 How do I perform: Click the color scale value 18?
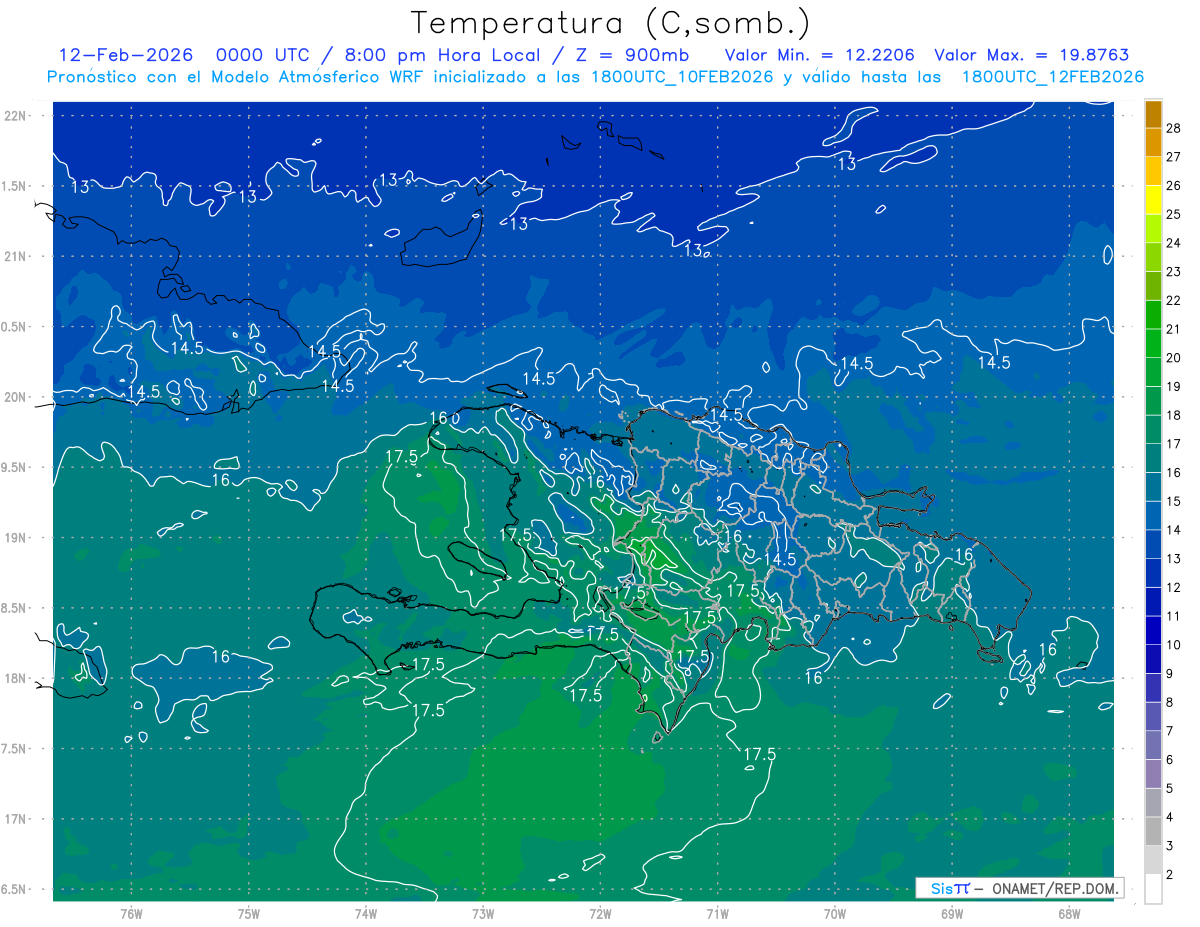pyautogui.click(x=1174, y=415)
